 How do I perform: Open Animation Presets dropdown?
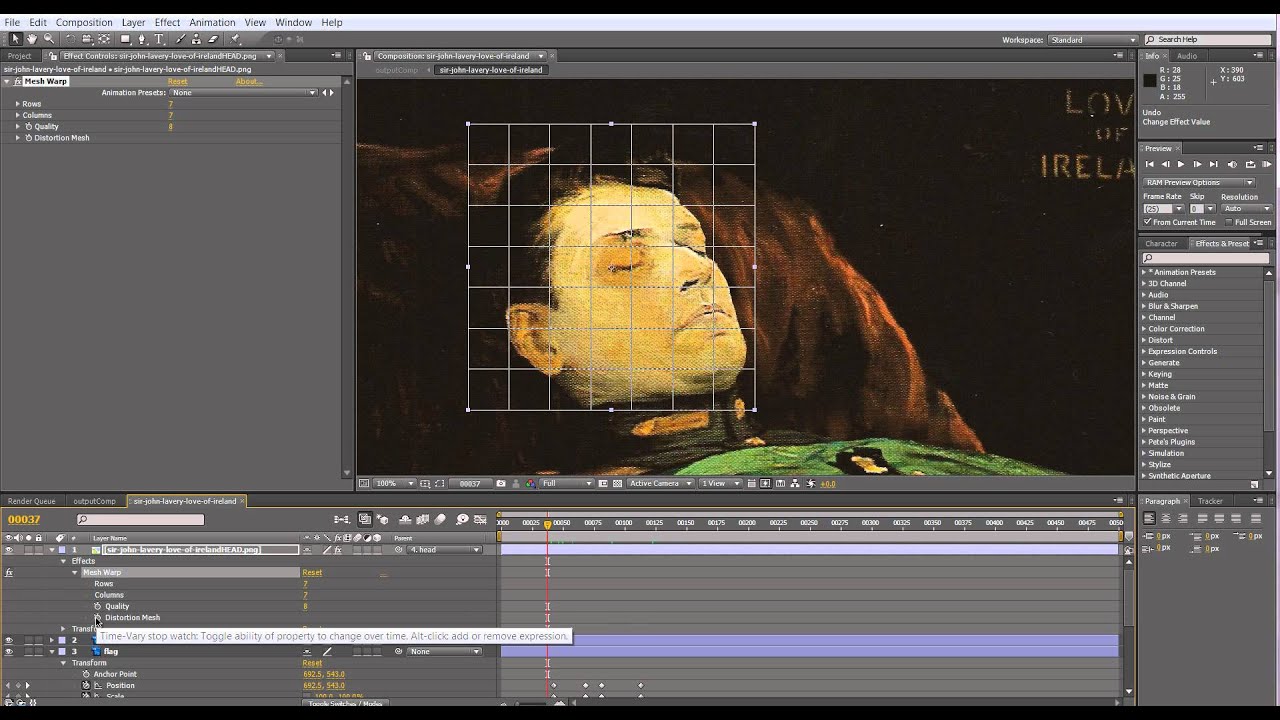pos(243,93)
